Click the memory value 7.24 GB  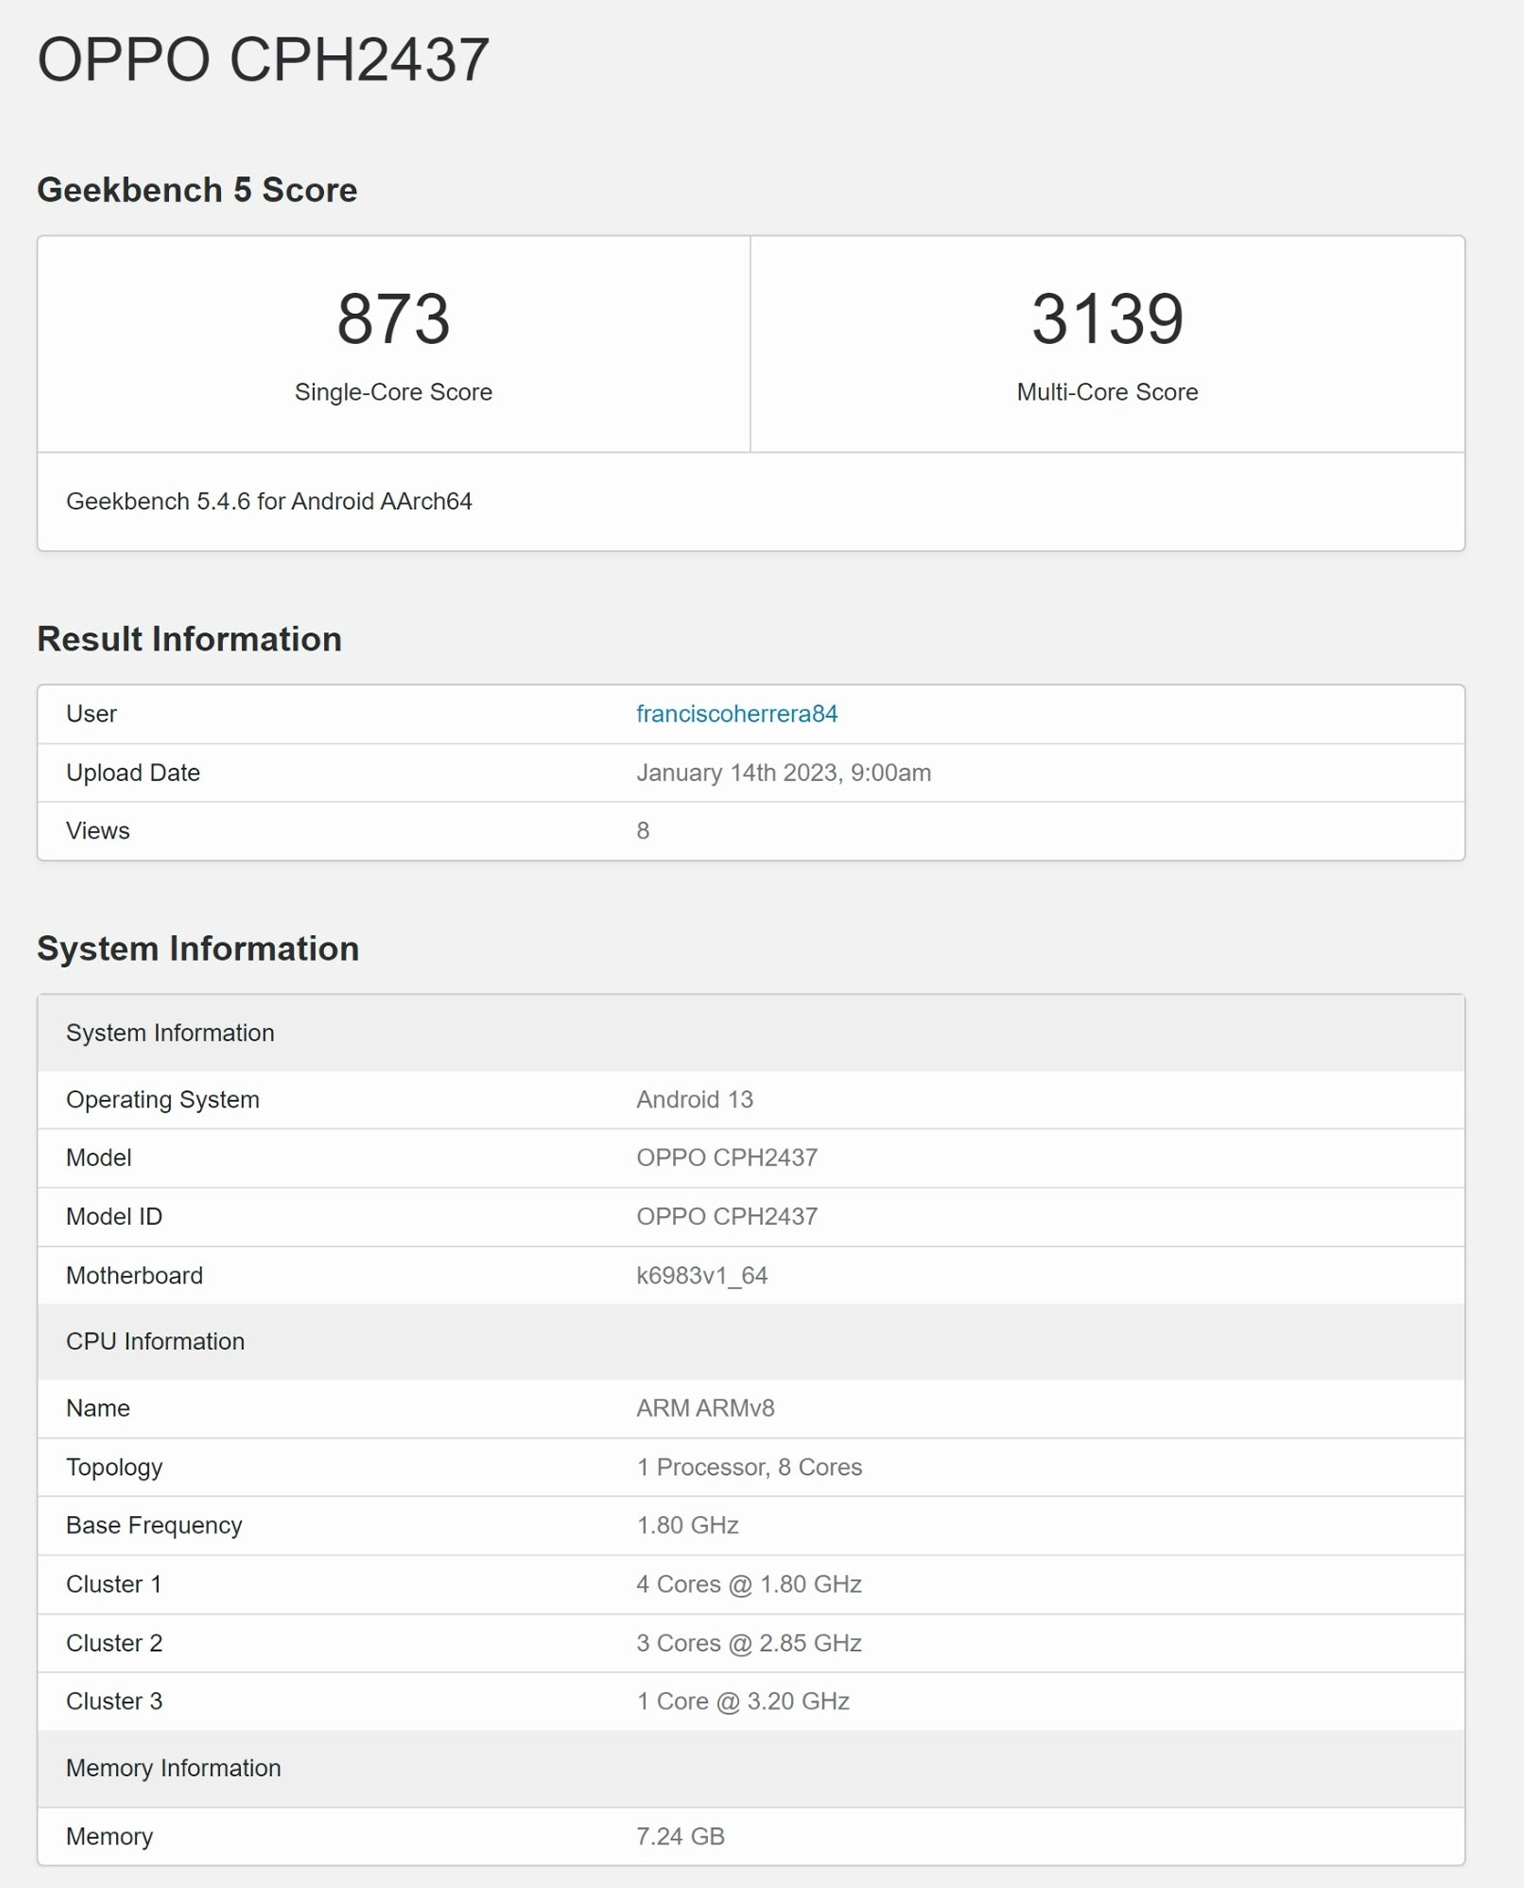click(680, 1836)
